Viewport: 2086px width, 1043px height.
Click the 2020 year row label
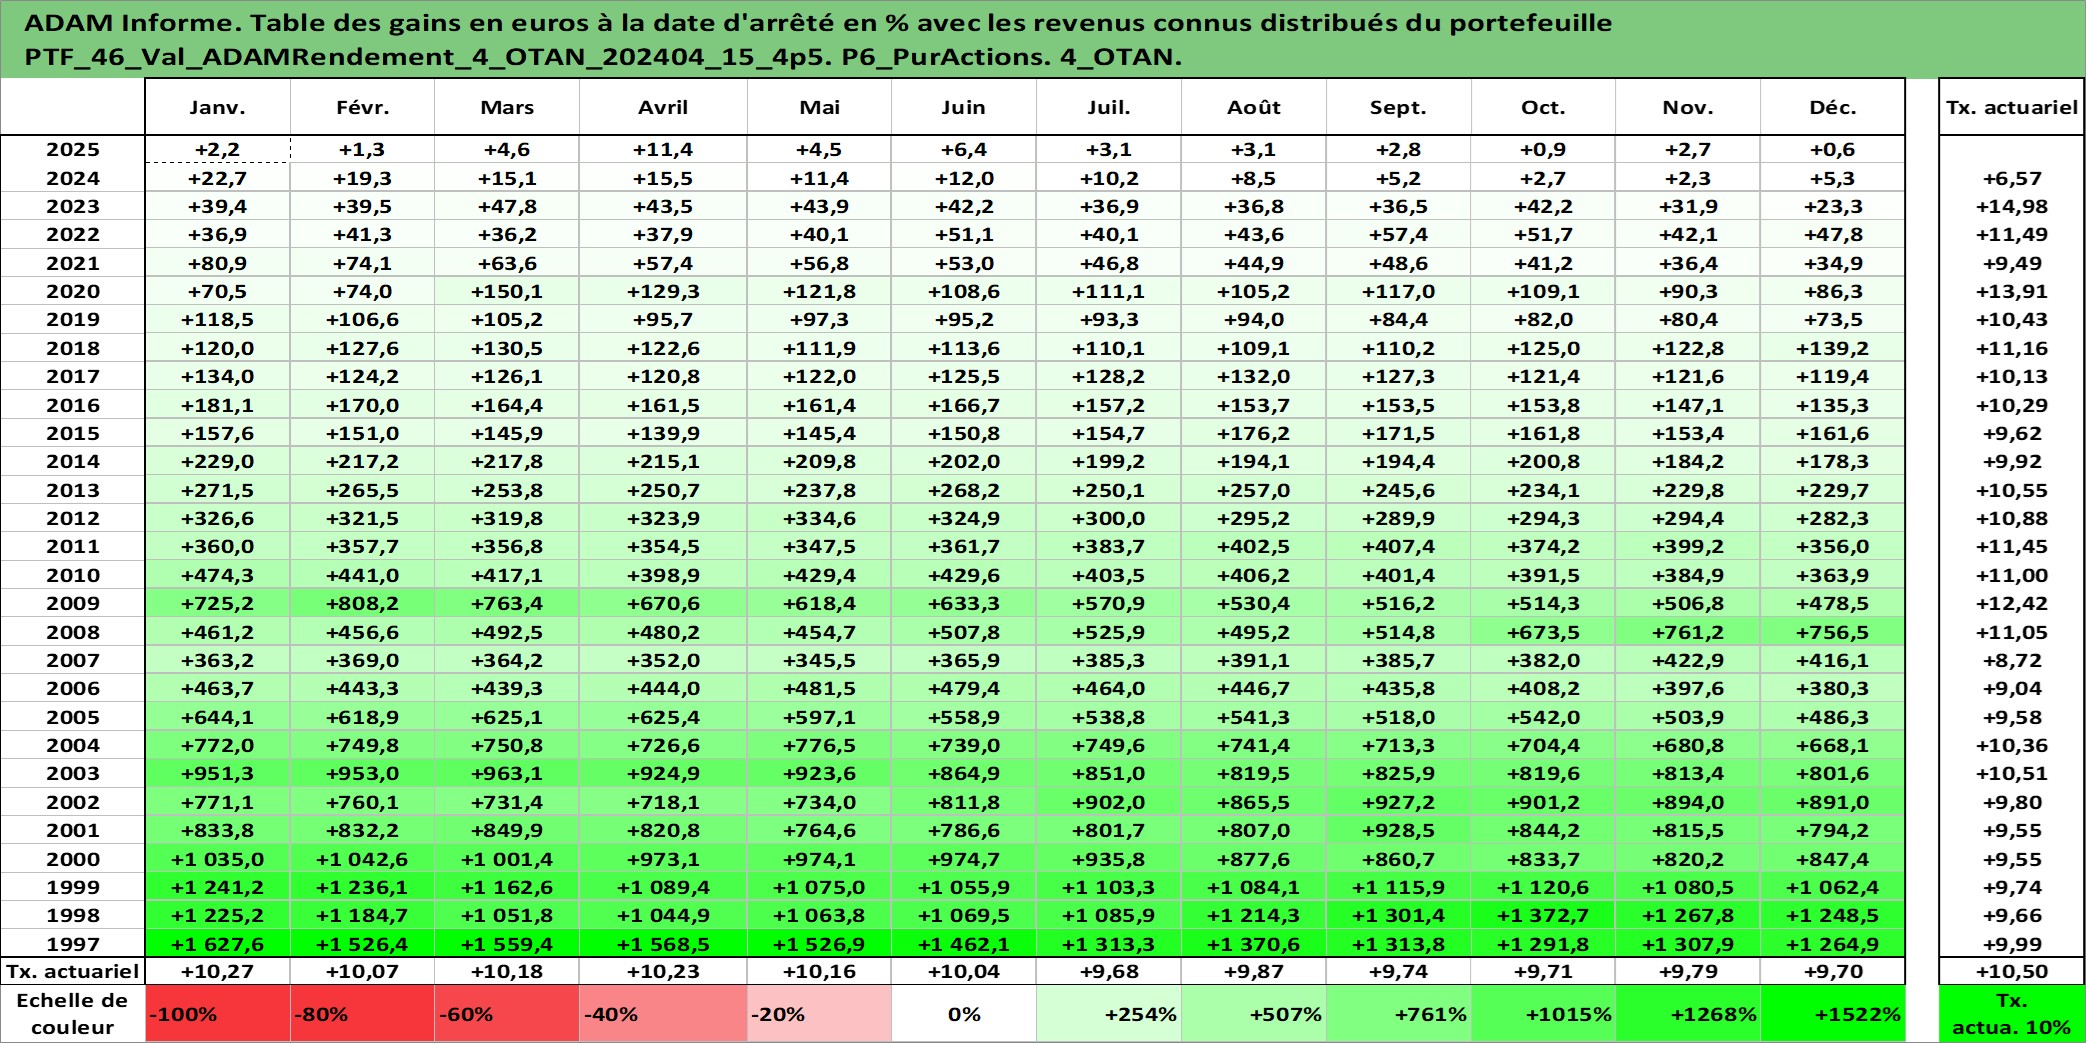click(73, 291)
